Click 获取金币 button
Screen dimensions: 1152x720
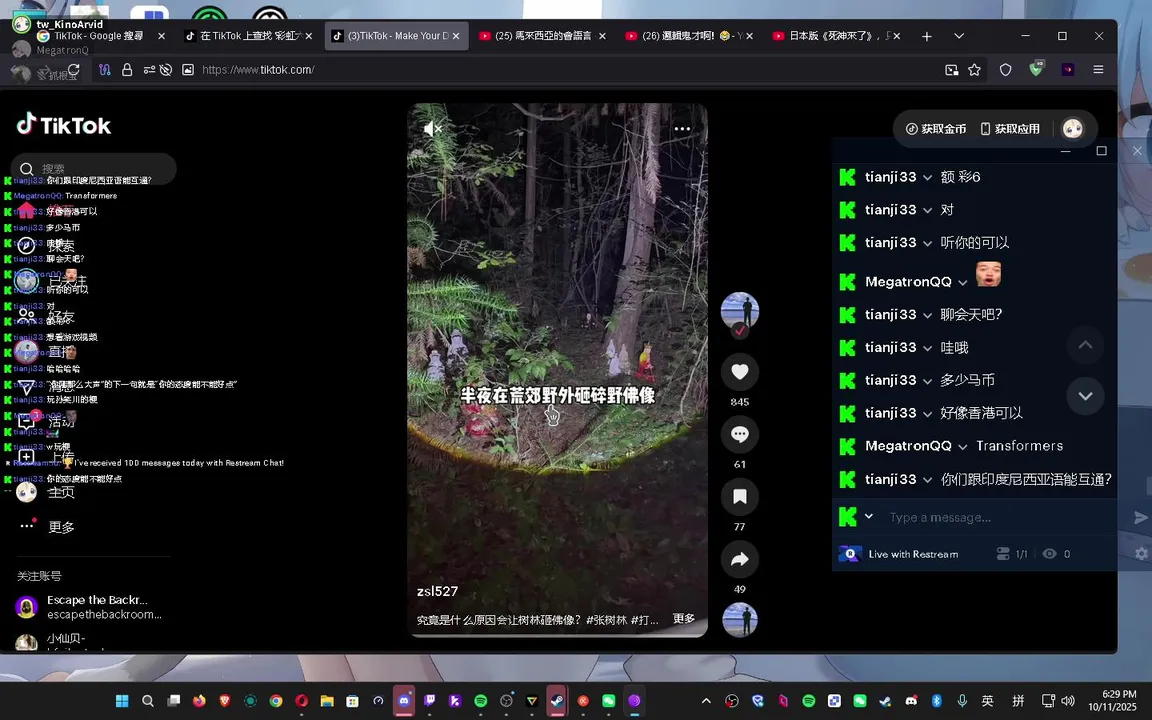pos(935,129)
